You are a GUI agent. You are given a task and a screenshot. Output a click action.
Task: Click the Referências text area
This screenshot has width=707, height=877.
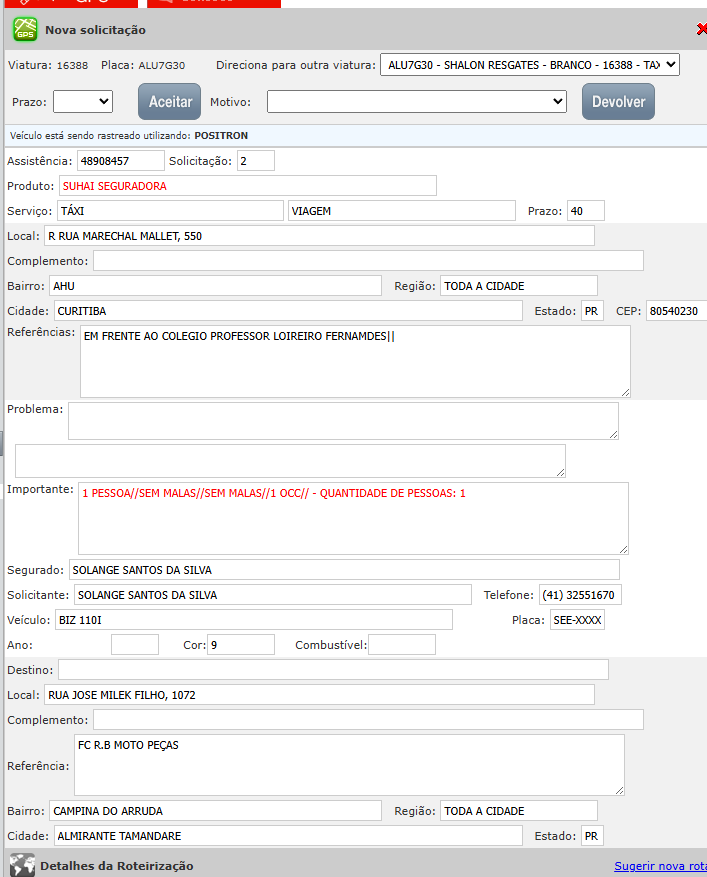[x=355, y=362]
